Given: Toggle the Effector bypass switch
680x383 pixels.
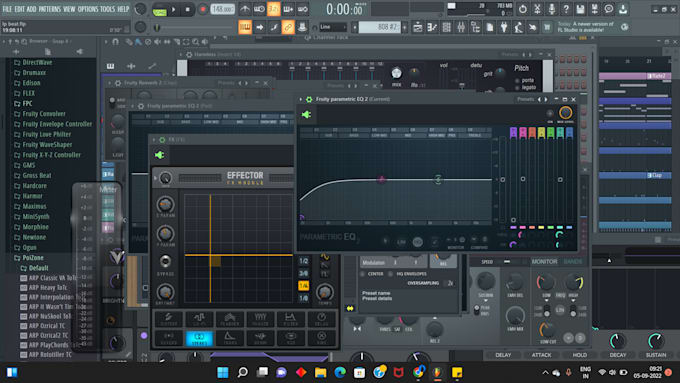Looking at the screenshot, I should coord(165,261).
